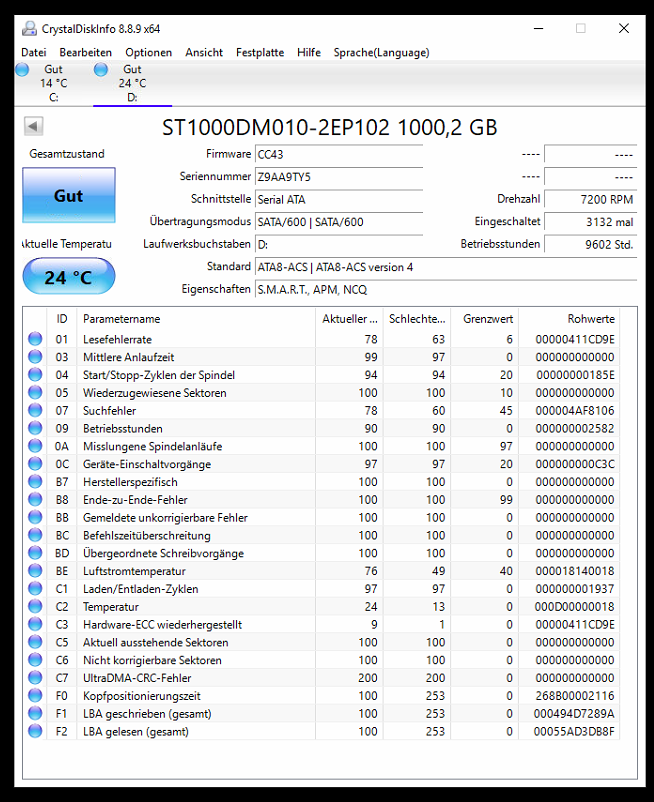Image resolution: width=654 pixels, height=802 pixels.
Task: Open the Sprache(Language) menu
Action: click(381, 52)
